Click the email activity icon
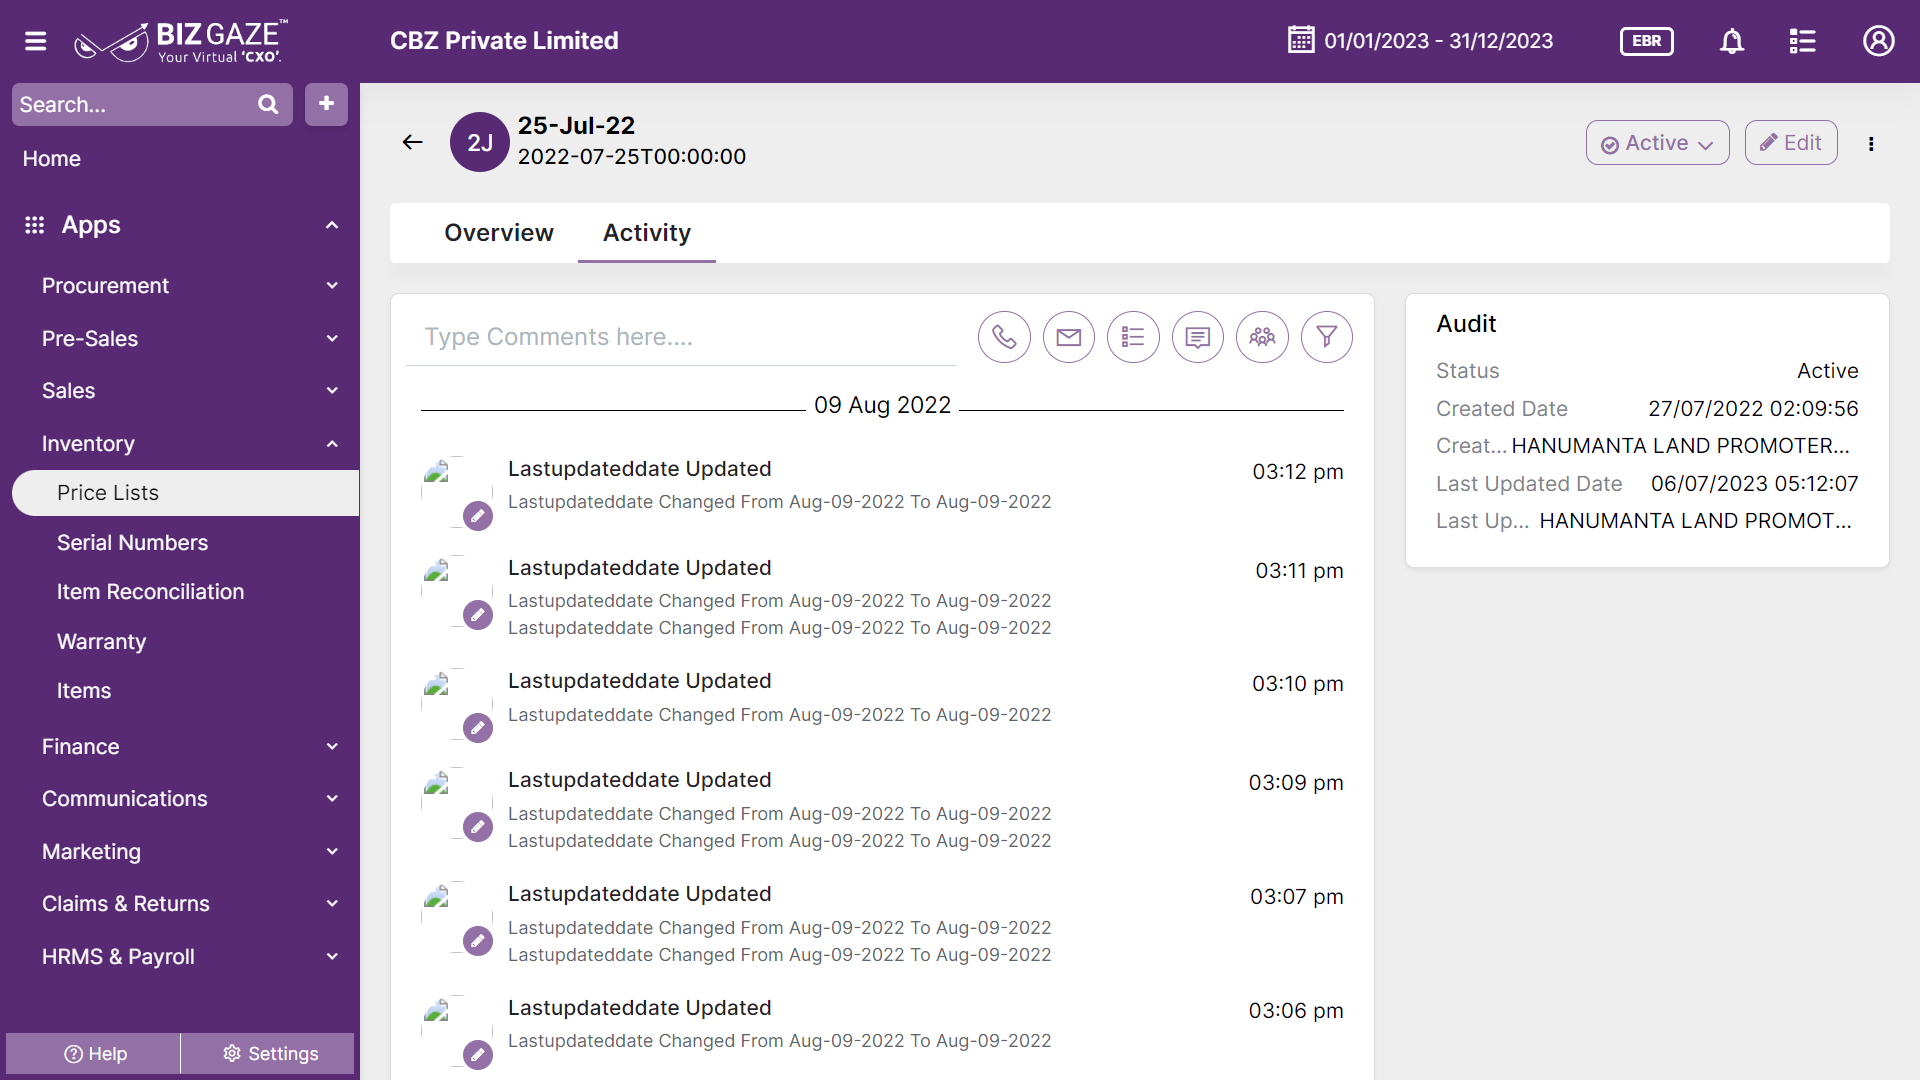This screenshot has height=1080, width=1920. click(1069, 337)
